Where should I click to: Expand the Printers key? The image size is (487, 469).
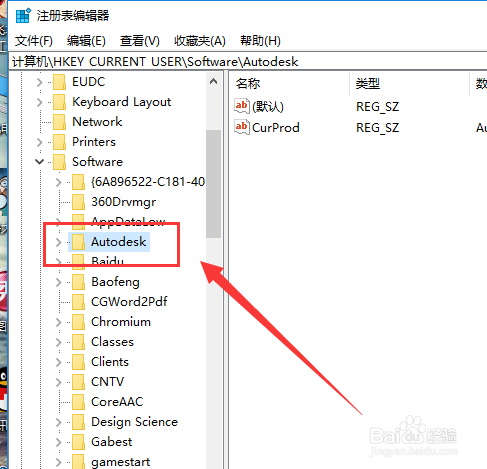[x=39, y=142]
